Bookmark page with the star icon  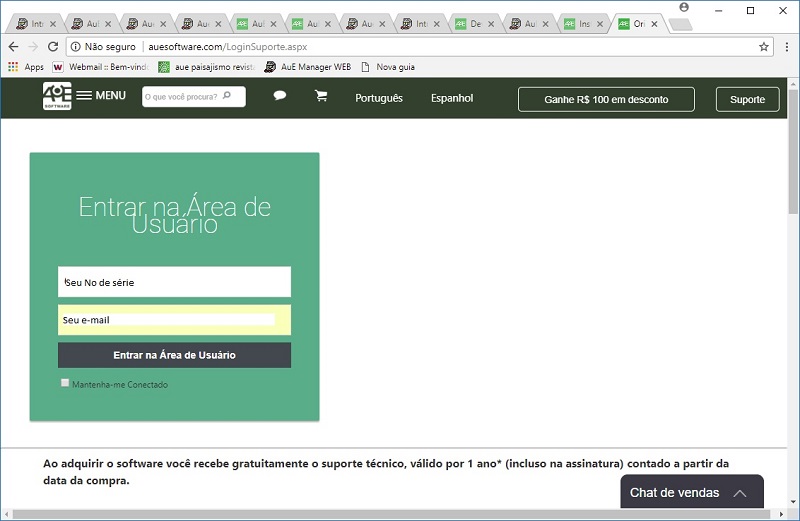pyautogui.click(x=764, y=47)
